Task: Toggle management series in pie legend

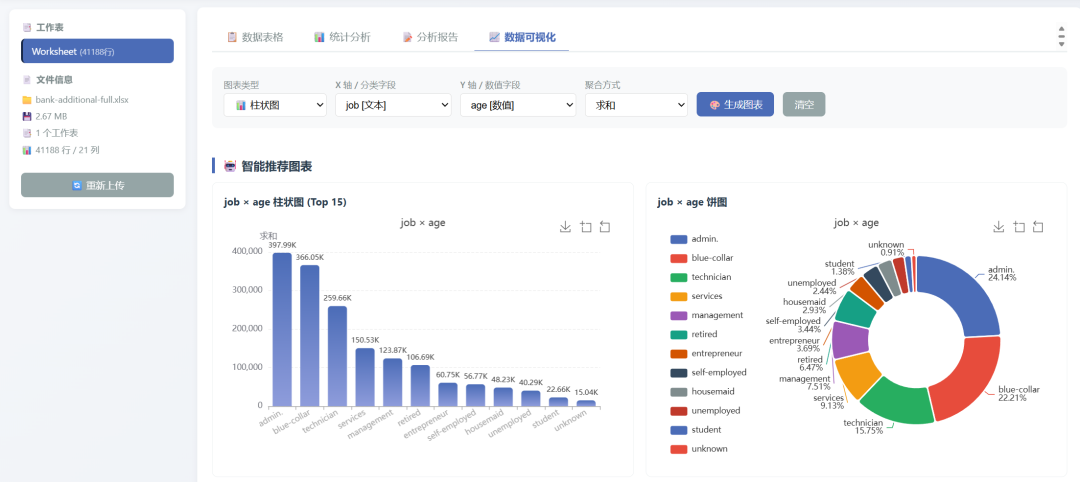Action: coord(707,315)
